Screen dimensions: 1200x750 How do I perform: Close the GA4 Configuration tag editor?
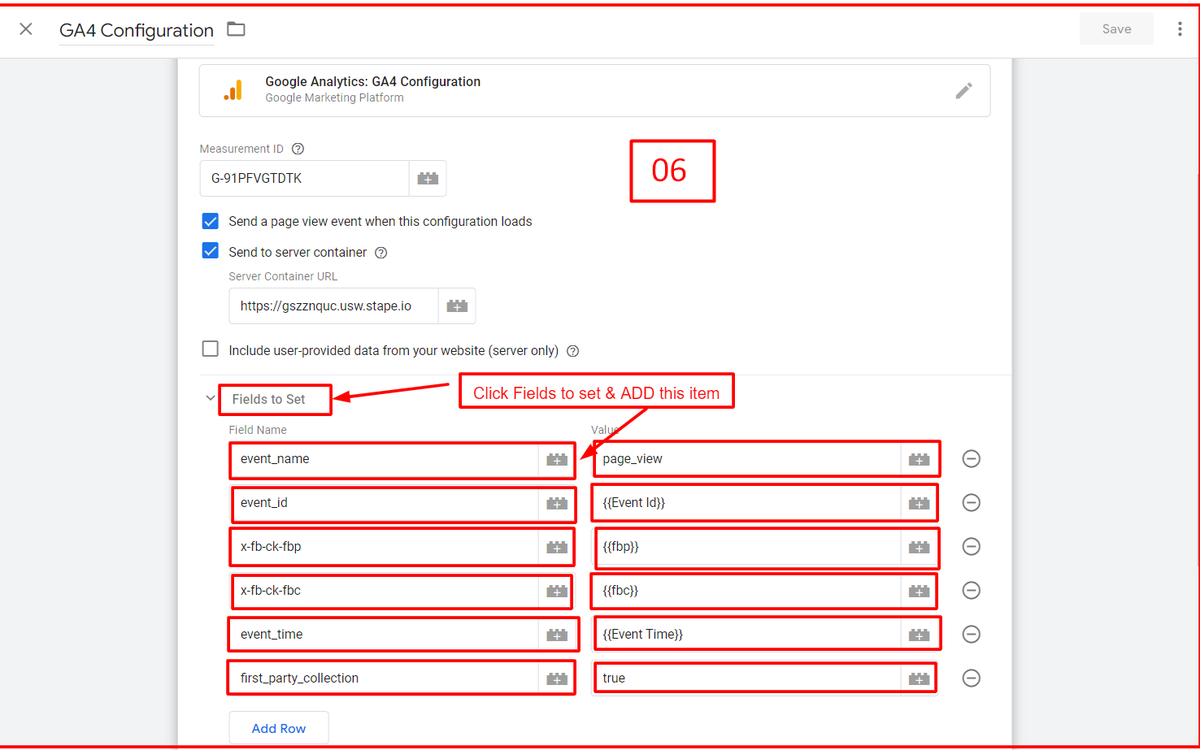(26, 29)
